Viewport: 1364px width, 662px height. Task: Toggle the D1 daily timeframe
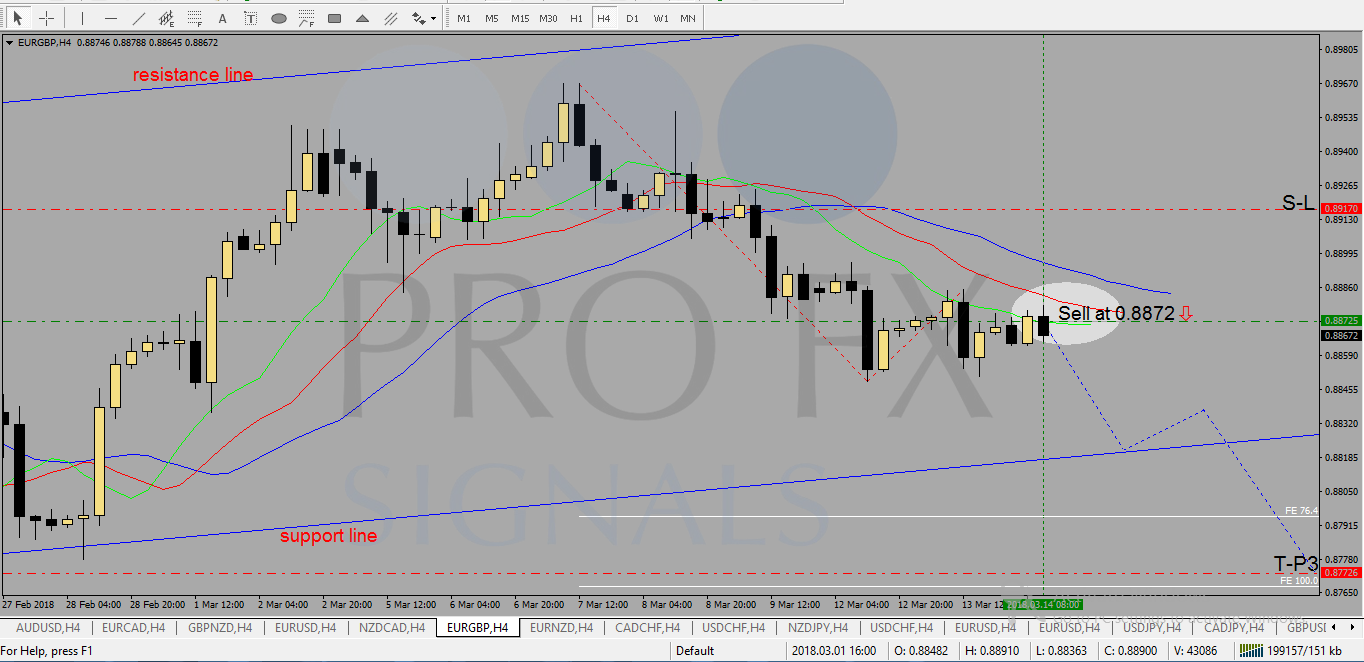[632, 18]
